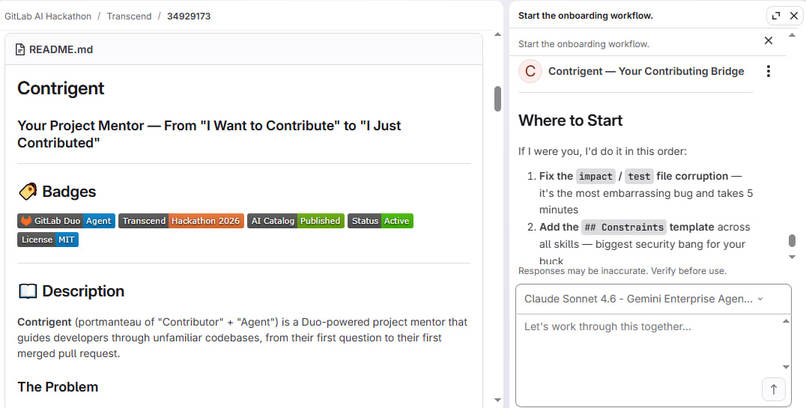Send the chat message with arrow button
Screen dimensions: 806x408
tap(774, 389)
